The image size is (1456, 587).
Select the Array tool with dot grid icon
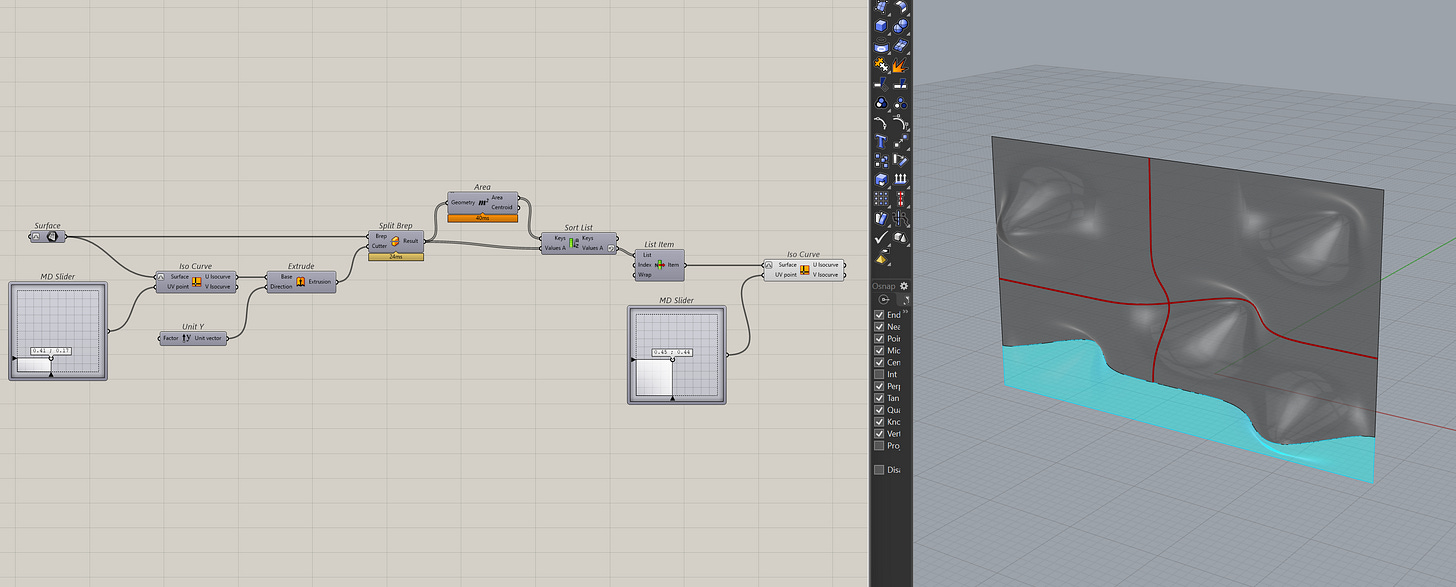(881, 197)
